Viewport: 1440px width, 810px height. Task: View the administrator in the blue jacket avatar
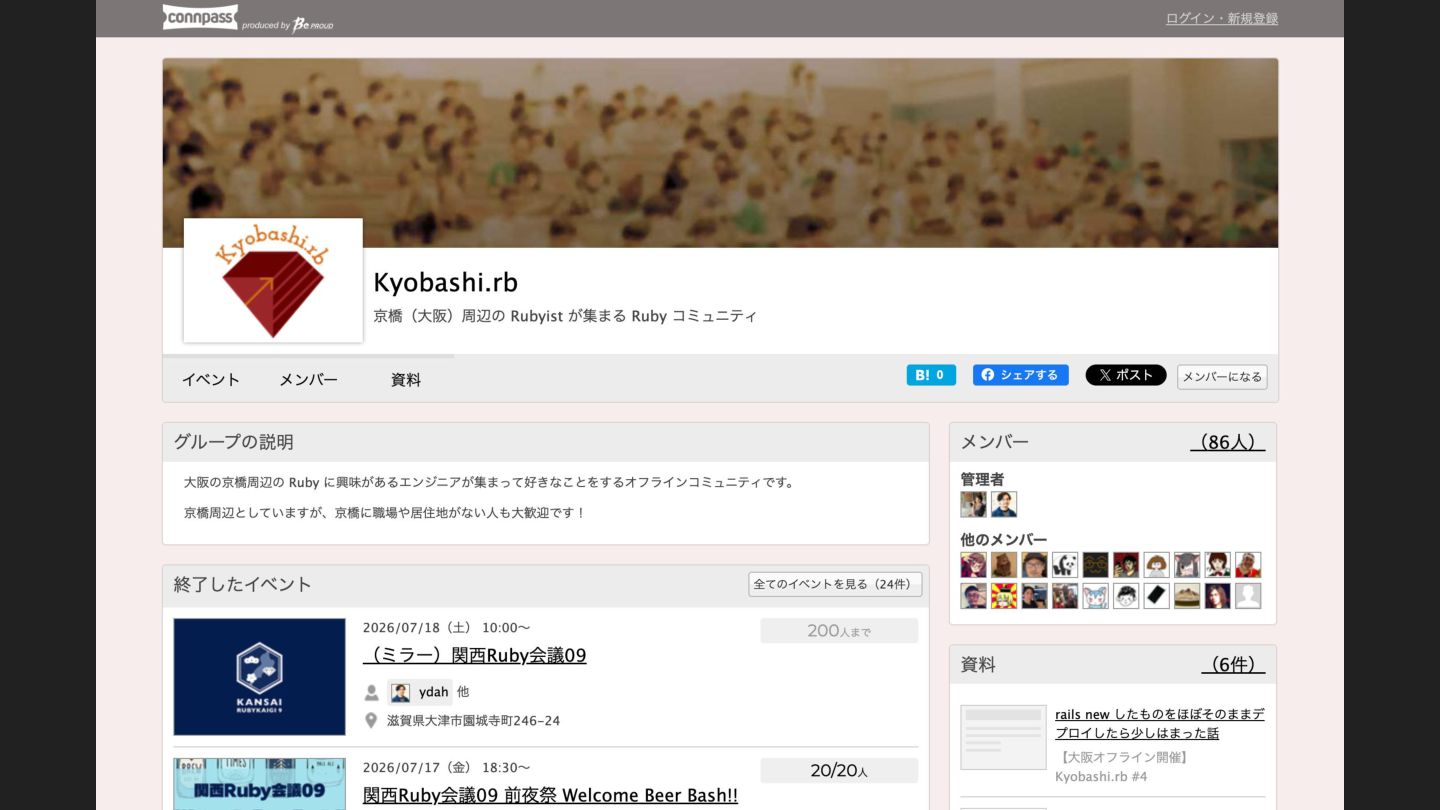(1004, 504)
